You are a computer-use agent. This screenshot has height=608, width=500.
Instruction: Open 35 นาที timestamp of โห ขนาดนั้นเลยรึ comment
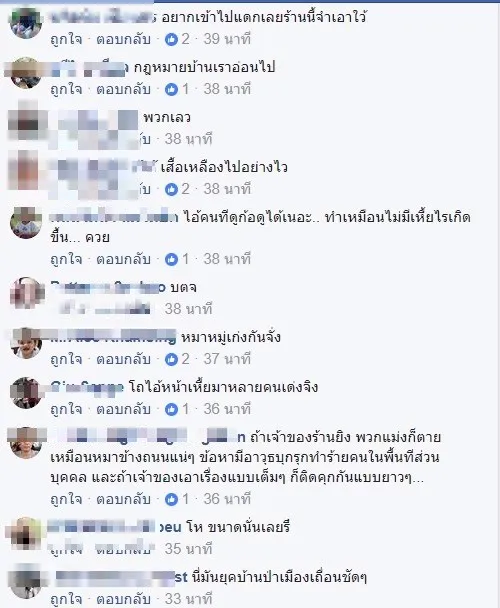coord(189,549)
